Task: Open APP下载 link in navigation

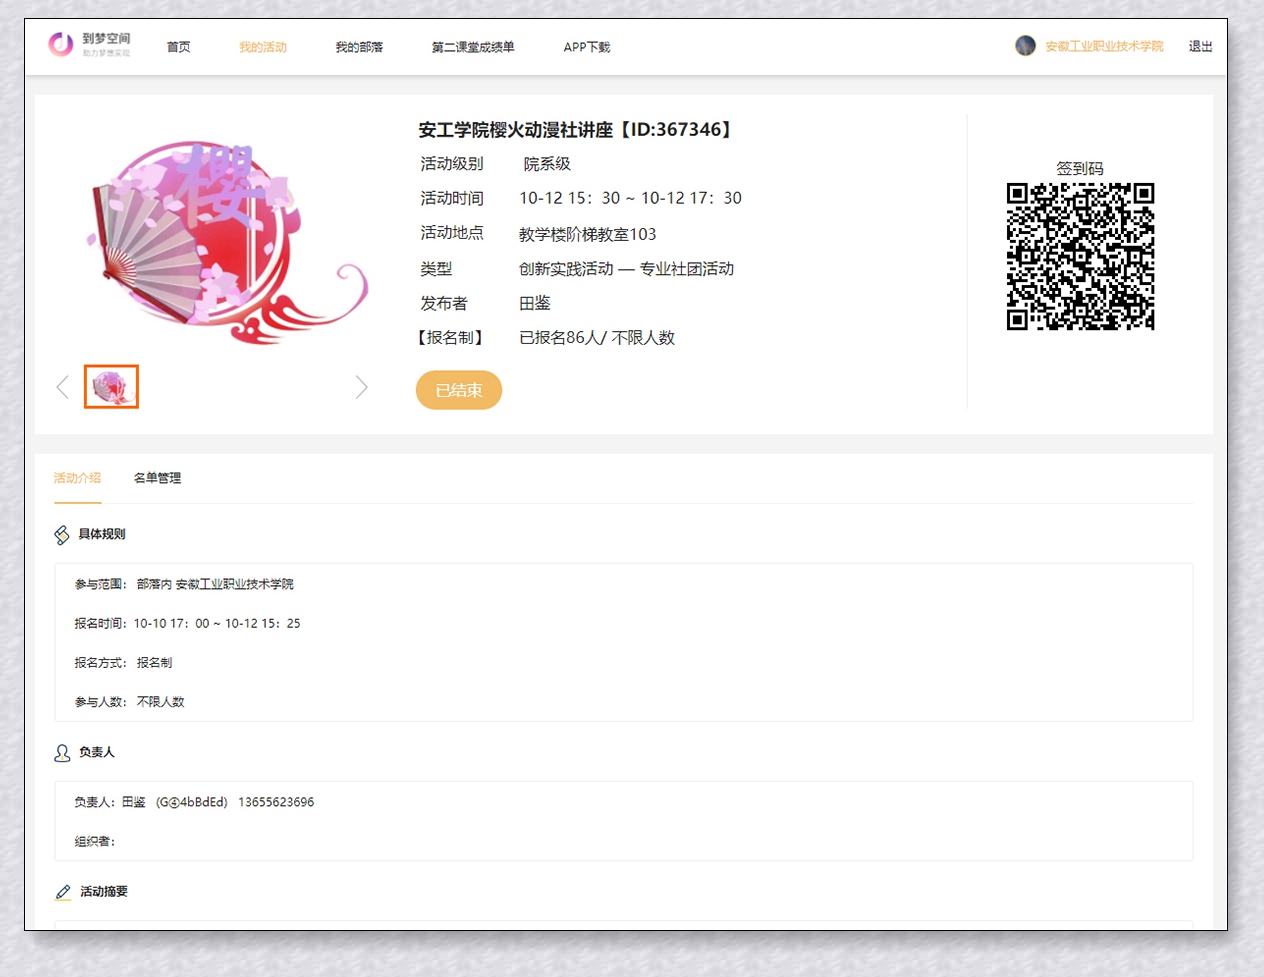Action: (586, 47)
